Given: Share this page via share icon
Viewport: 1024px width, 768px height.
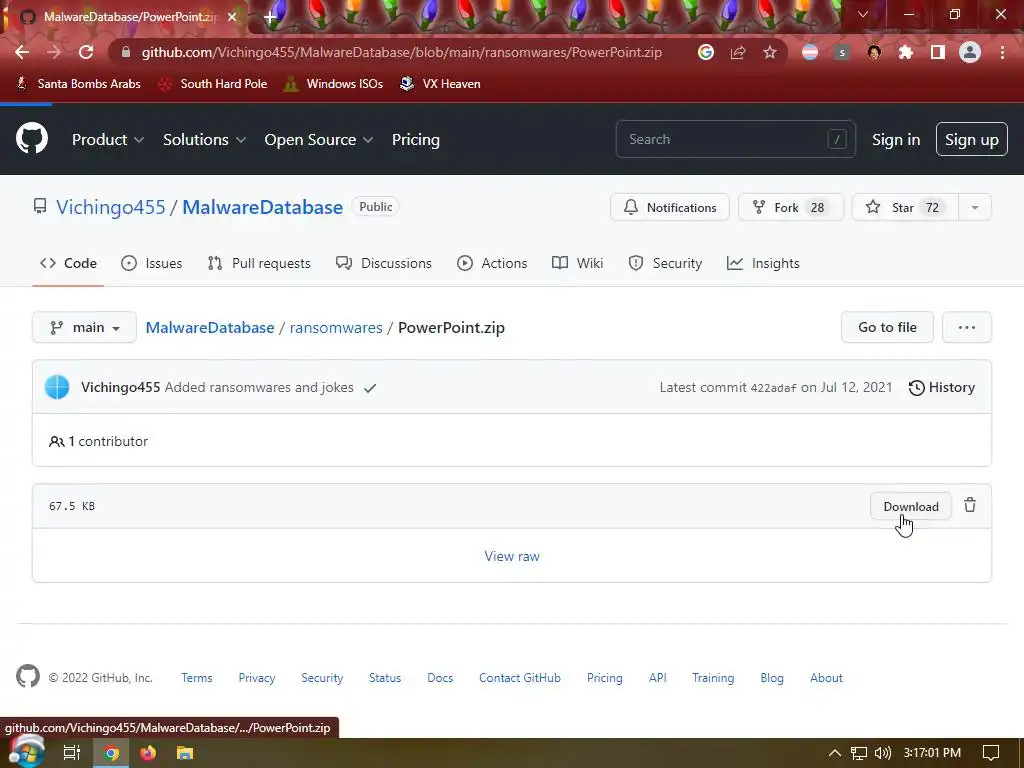Looking at the screenshot, I should (x=738, y=52).
